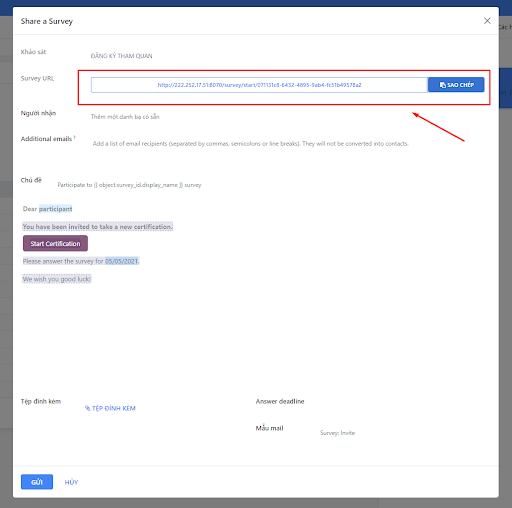Click the Người nhận recipients field

point(287,117)
